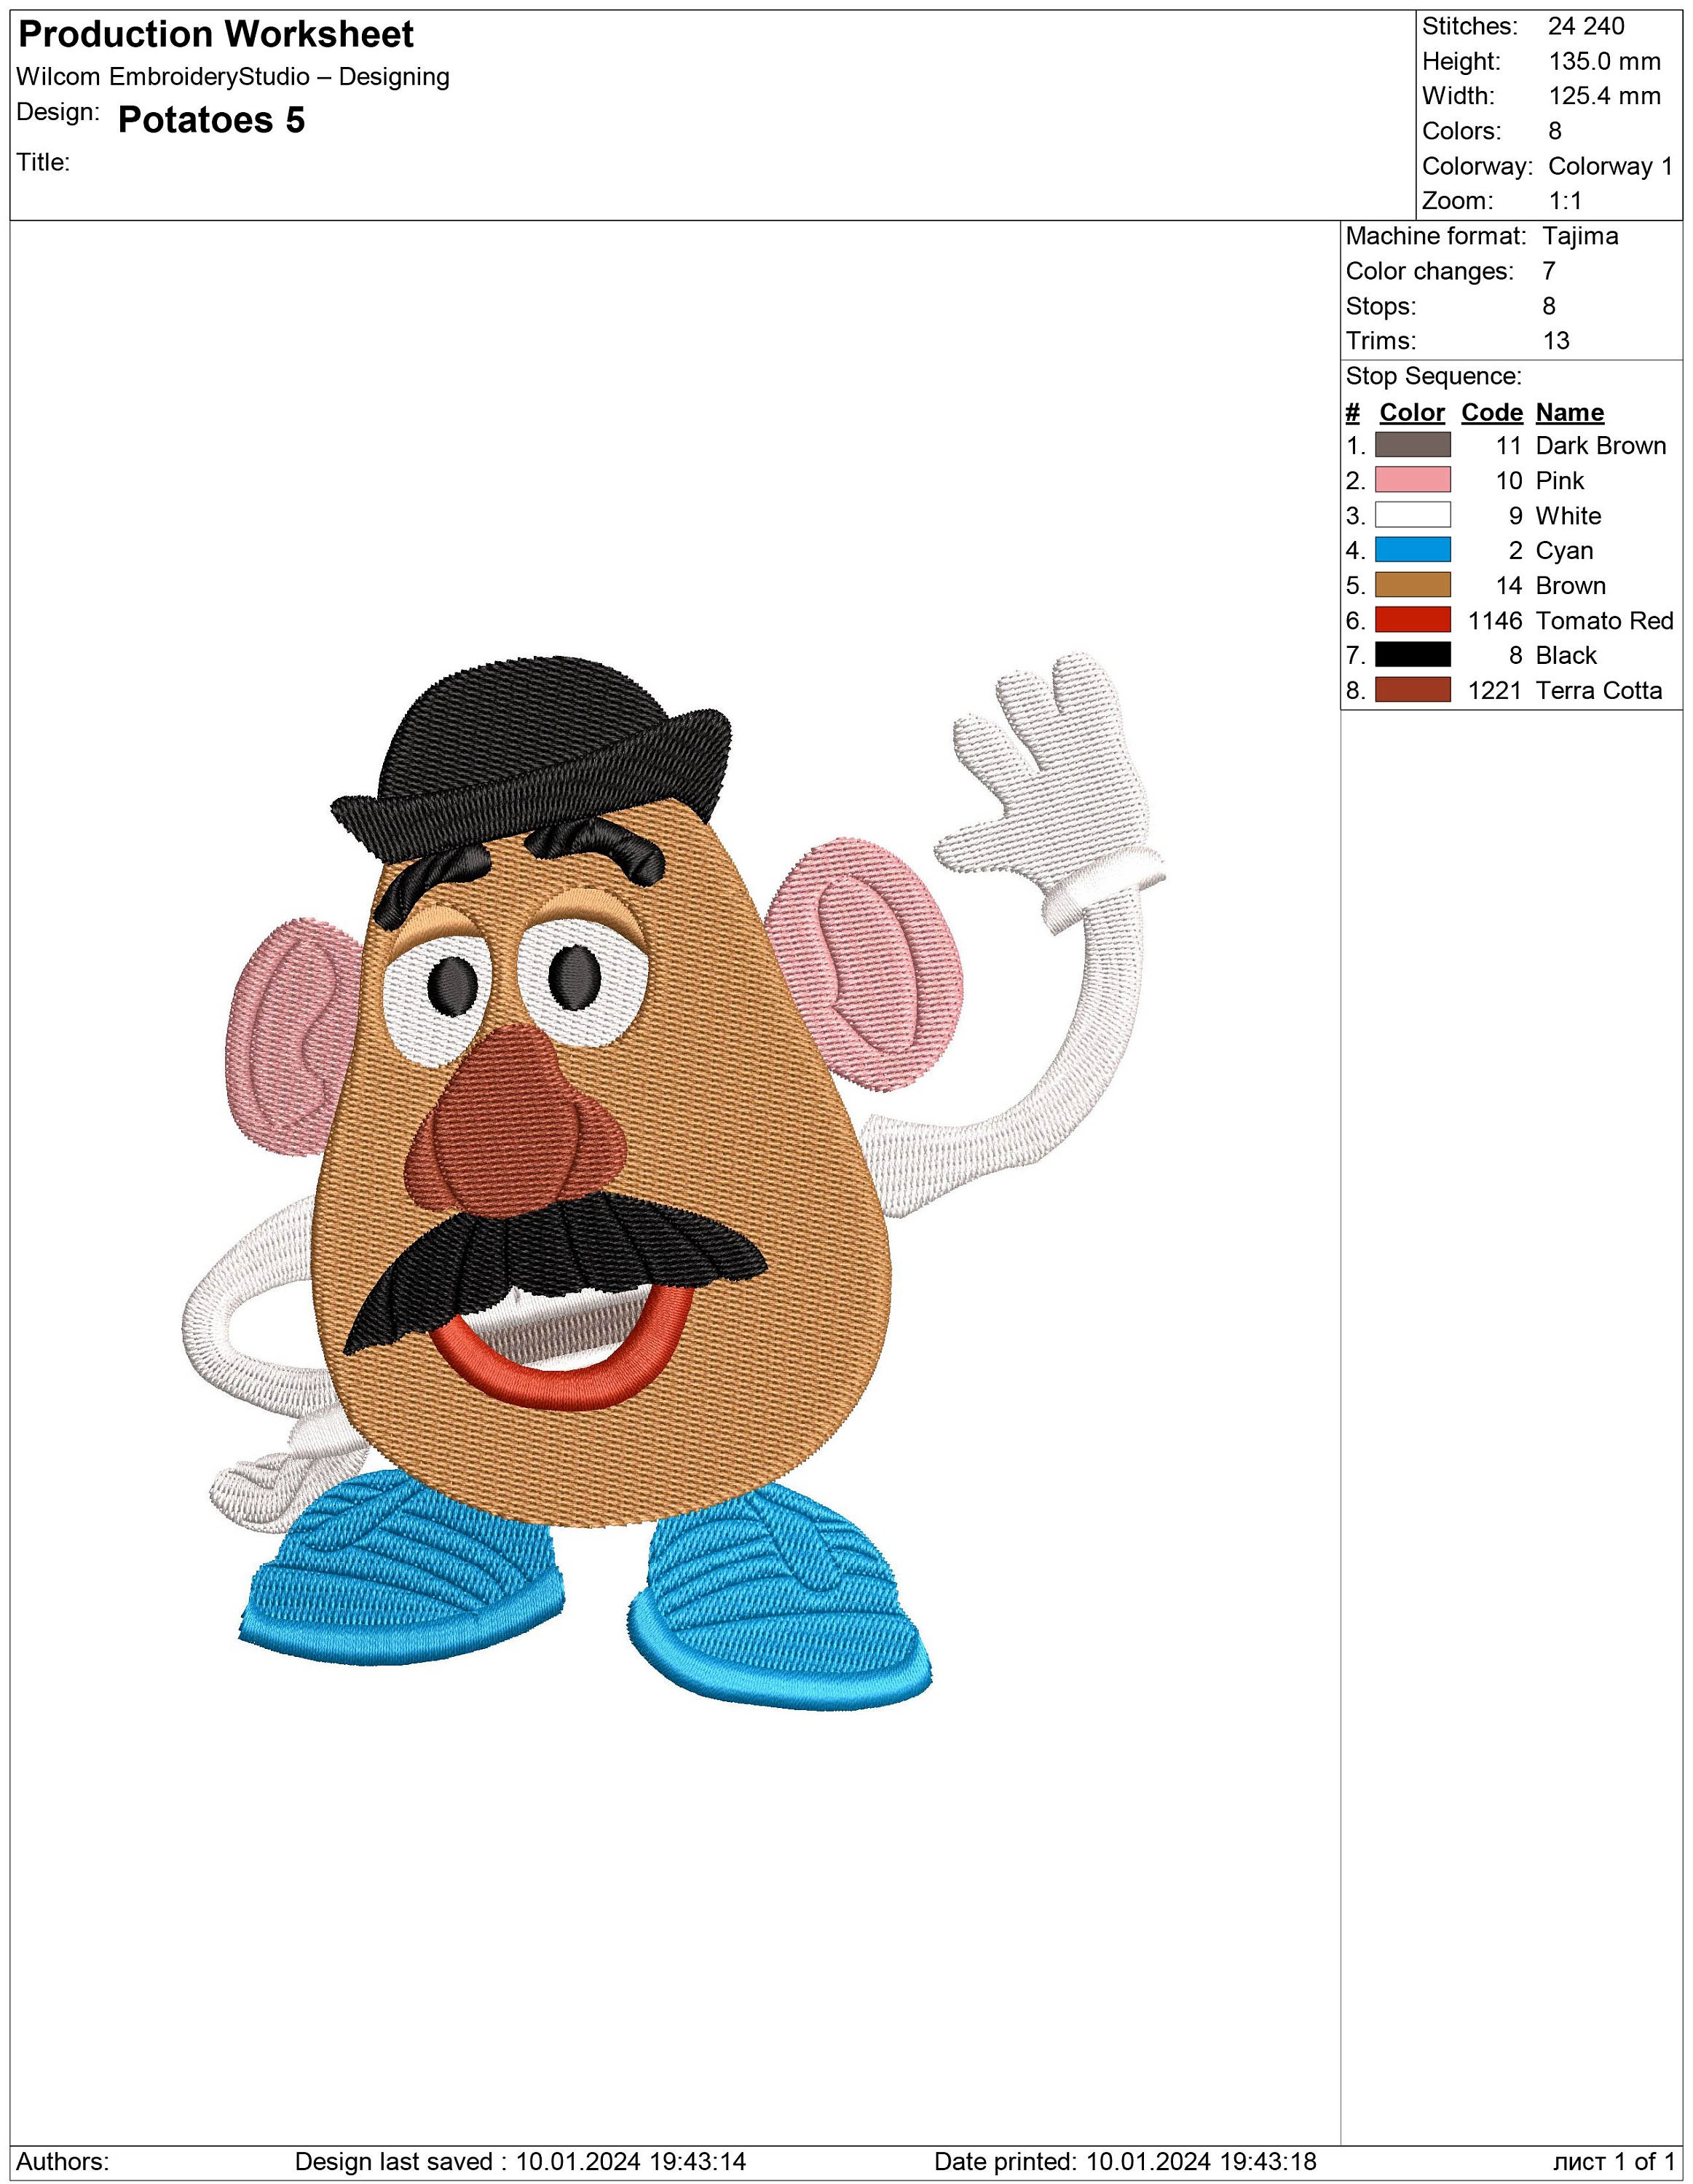Click 'Wilcom EmbroideryStudio – Designing' text
1693x2184 pixels.
(x=233, y=77)
